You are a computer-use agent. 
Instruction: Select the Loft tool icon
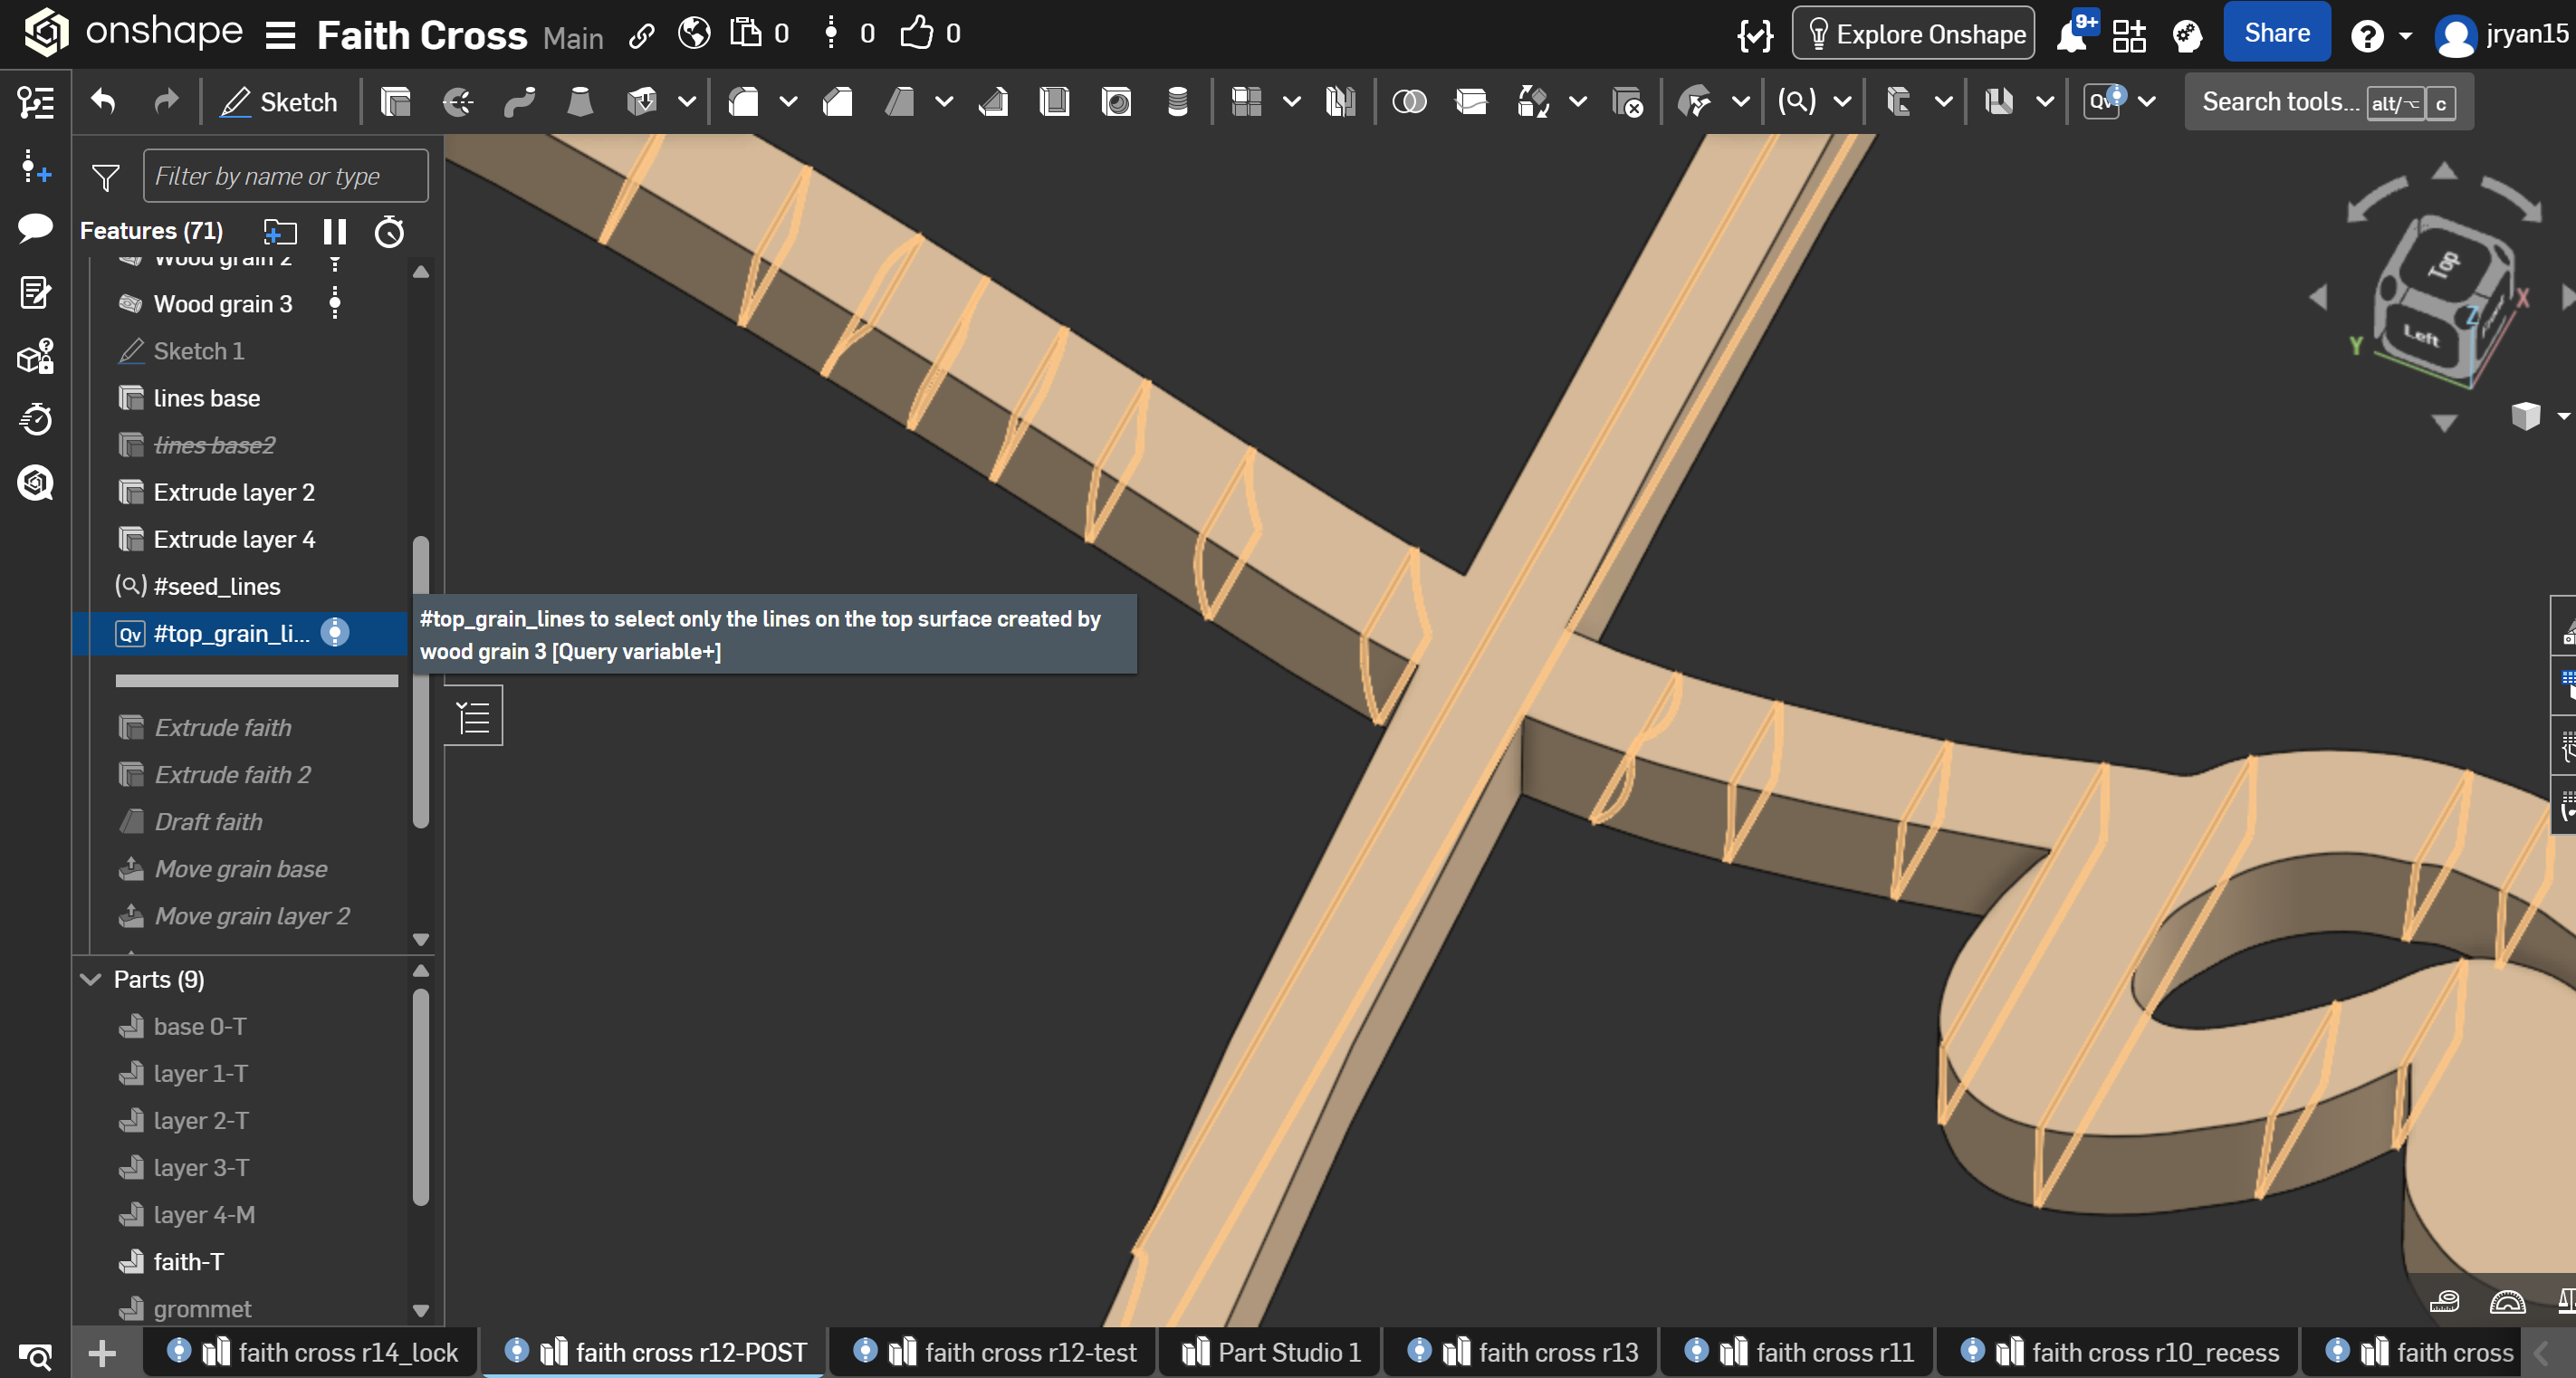580,102
